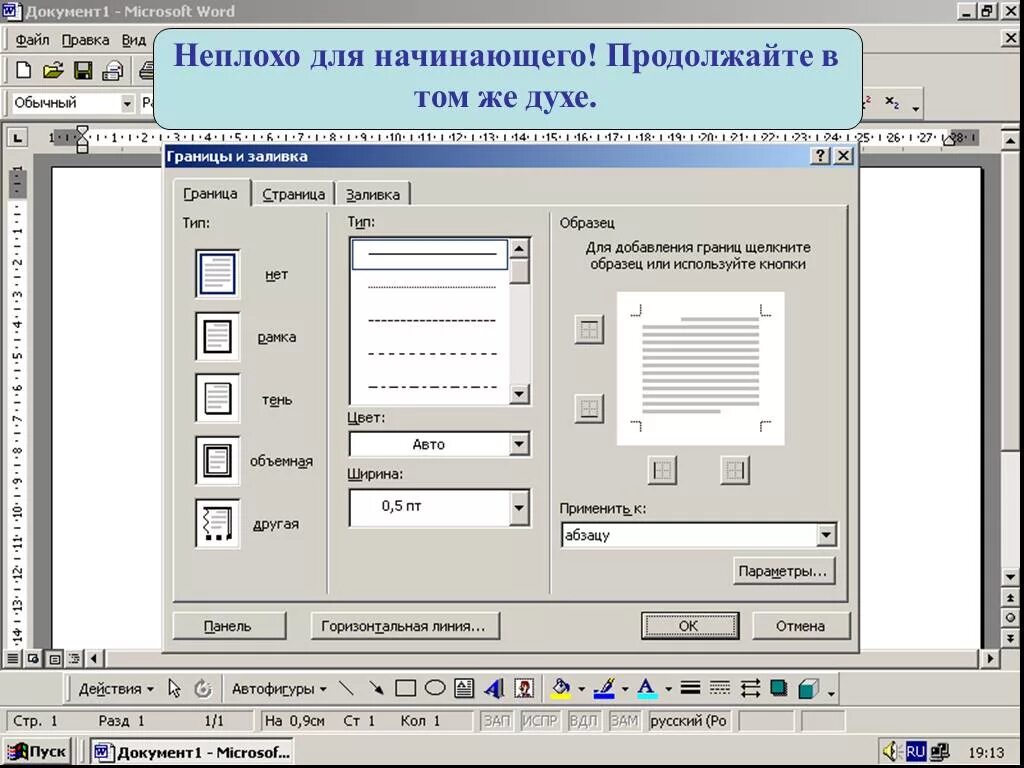Viewport: 1024px width, 768px height.
Task: Create a new blank document icon
Action: (x=24, y=70)
